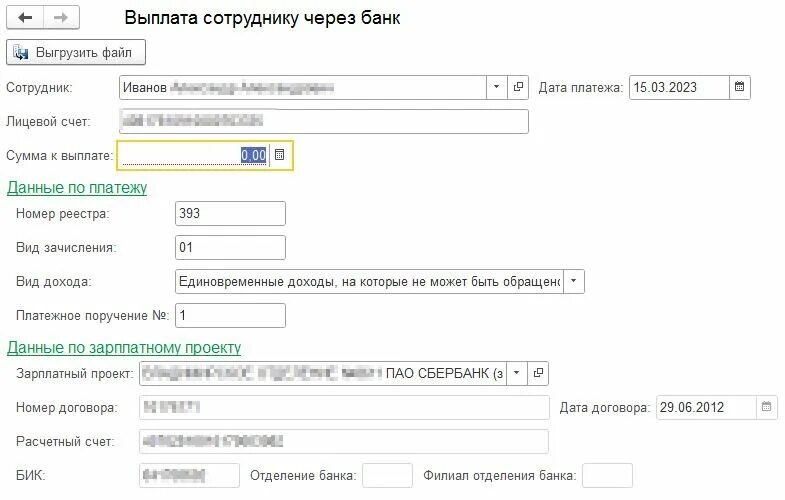This screenshot has height=500, width=785.
Task: Expand the Сотрудник dropdown list
Action: (x=497, y=87)
